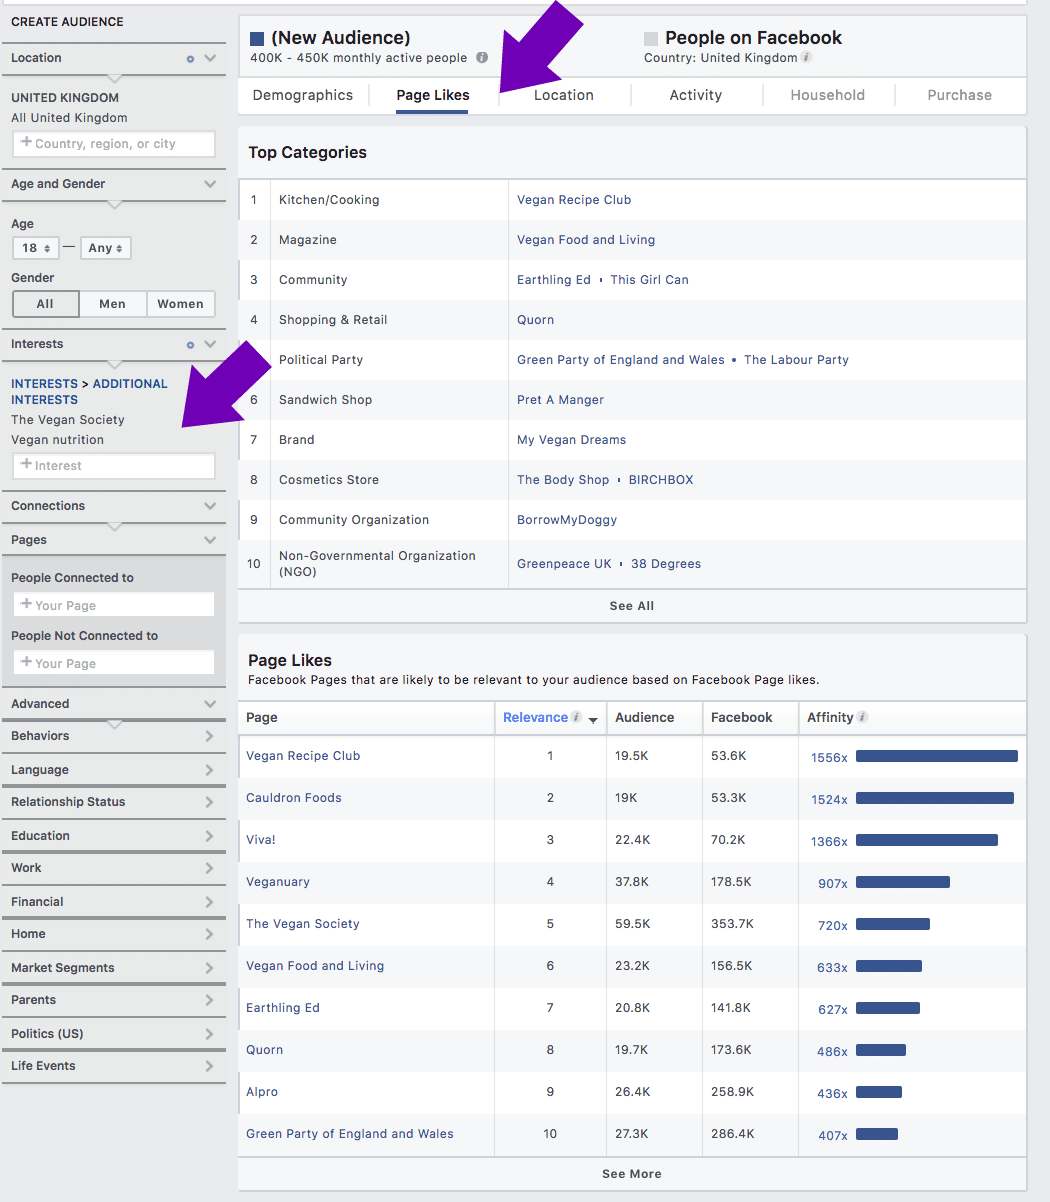The image size is (1050, 1202).
Task: Open the Location tab
Action: pos(564,95)
